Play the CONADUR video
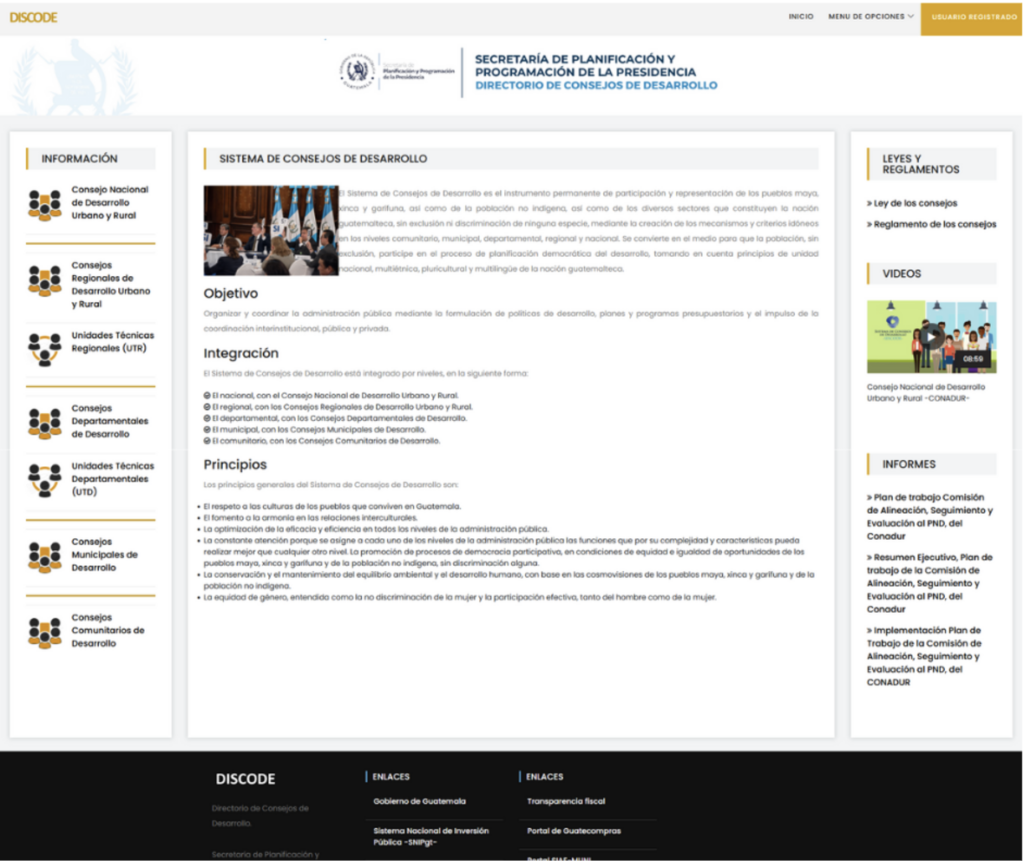The image size is (1024, 861). click(931, 337)
